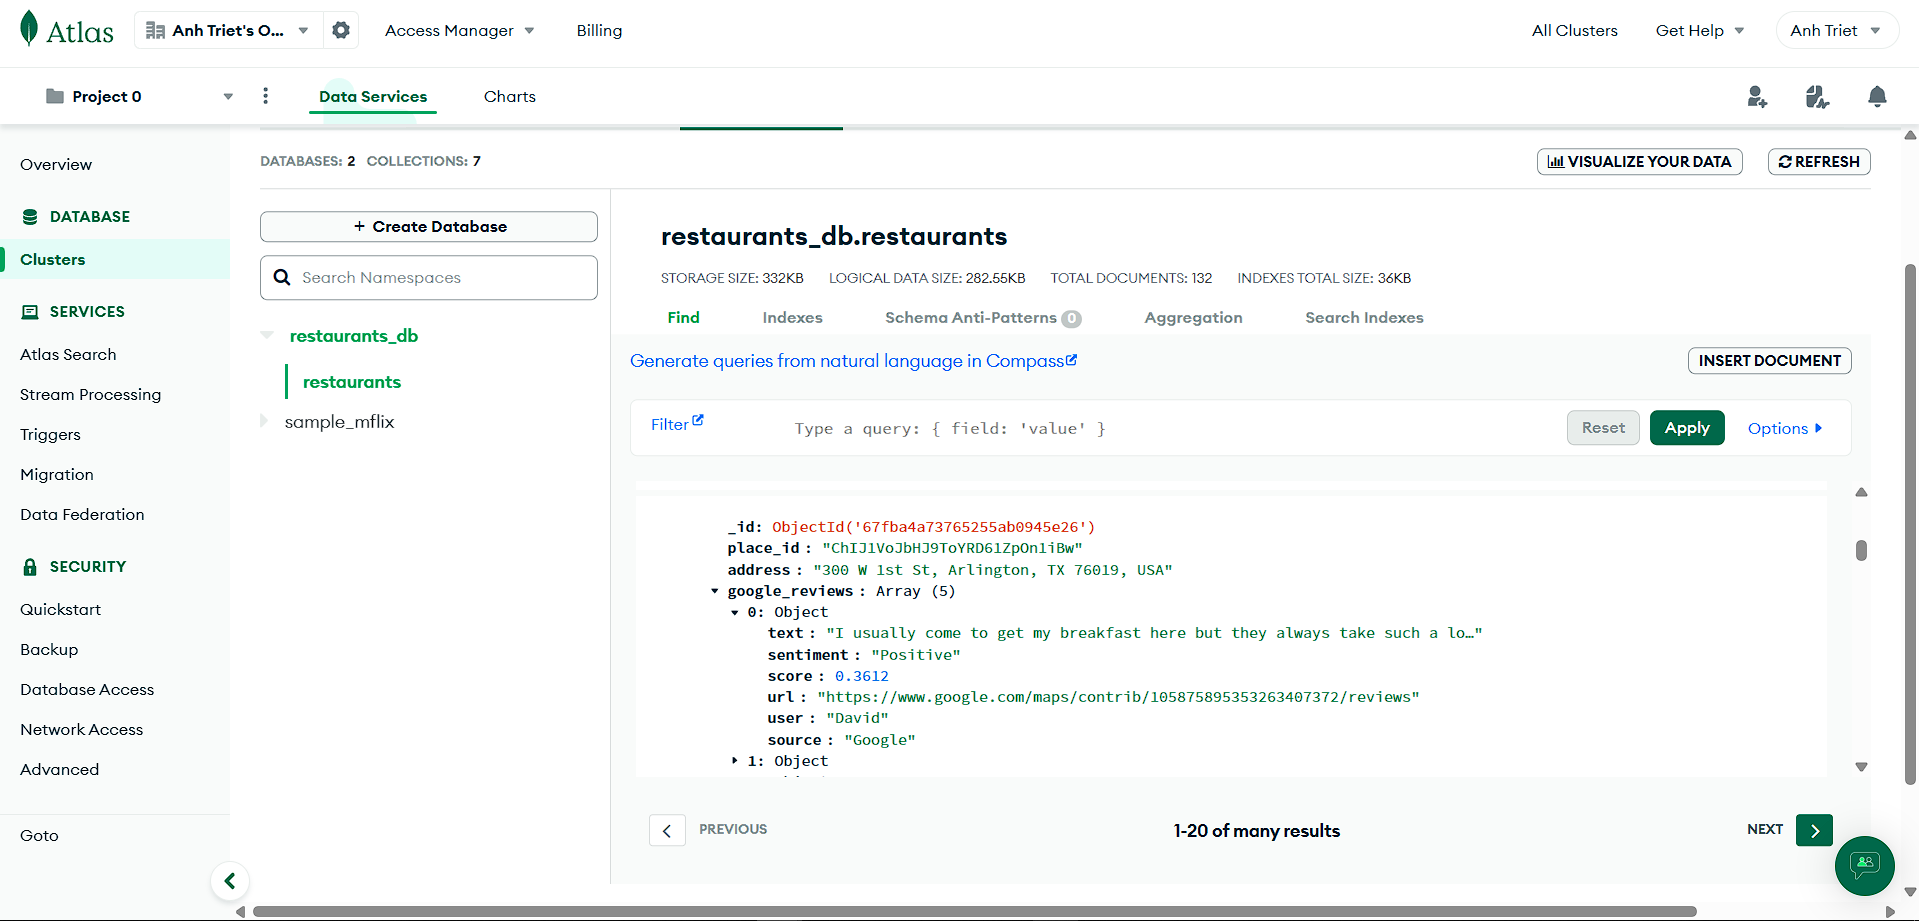
Task: Open the Indexes tab
Action: click(793, 318)
